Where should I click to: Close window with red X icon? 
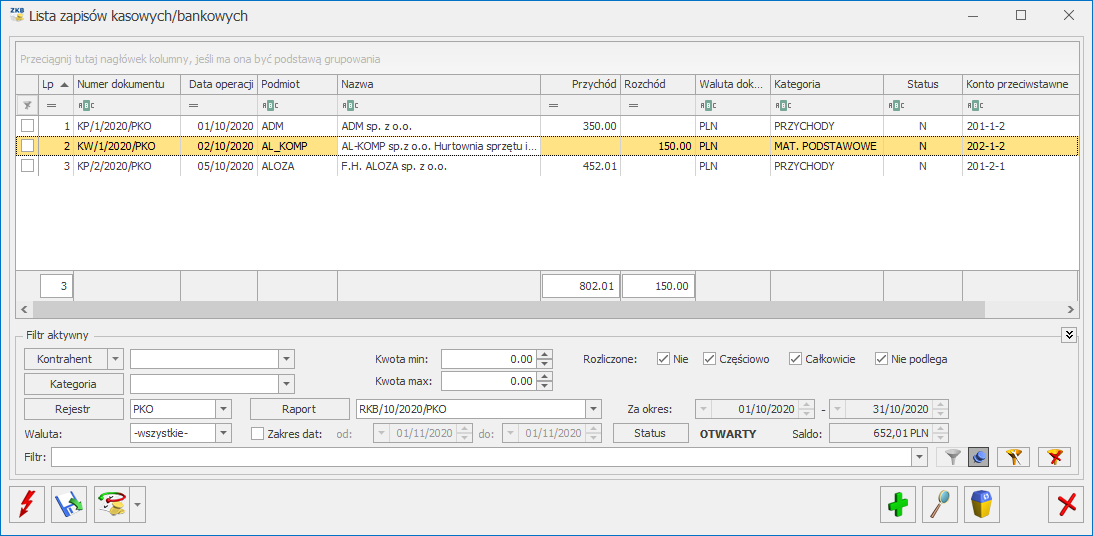click(1066, 505)
